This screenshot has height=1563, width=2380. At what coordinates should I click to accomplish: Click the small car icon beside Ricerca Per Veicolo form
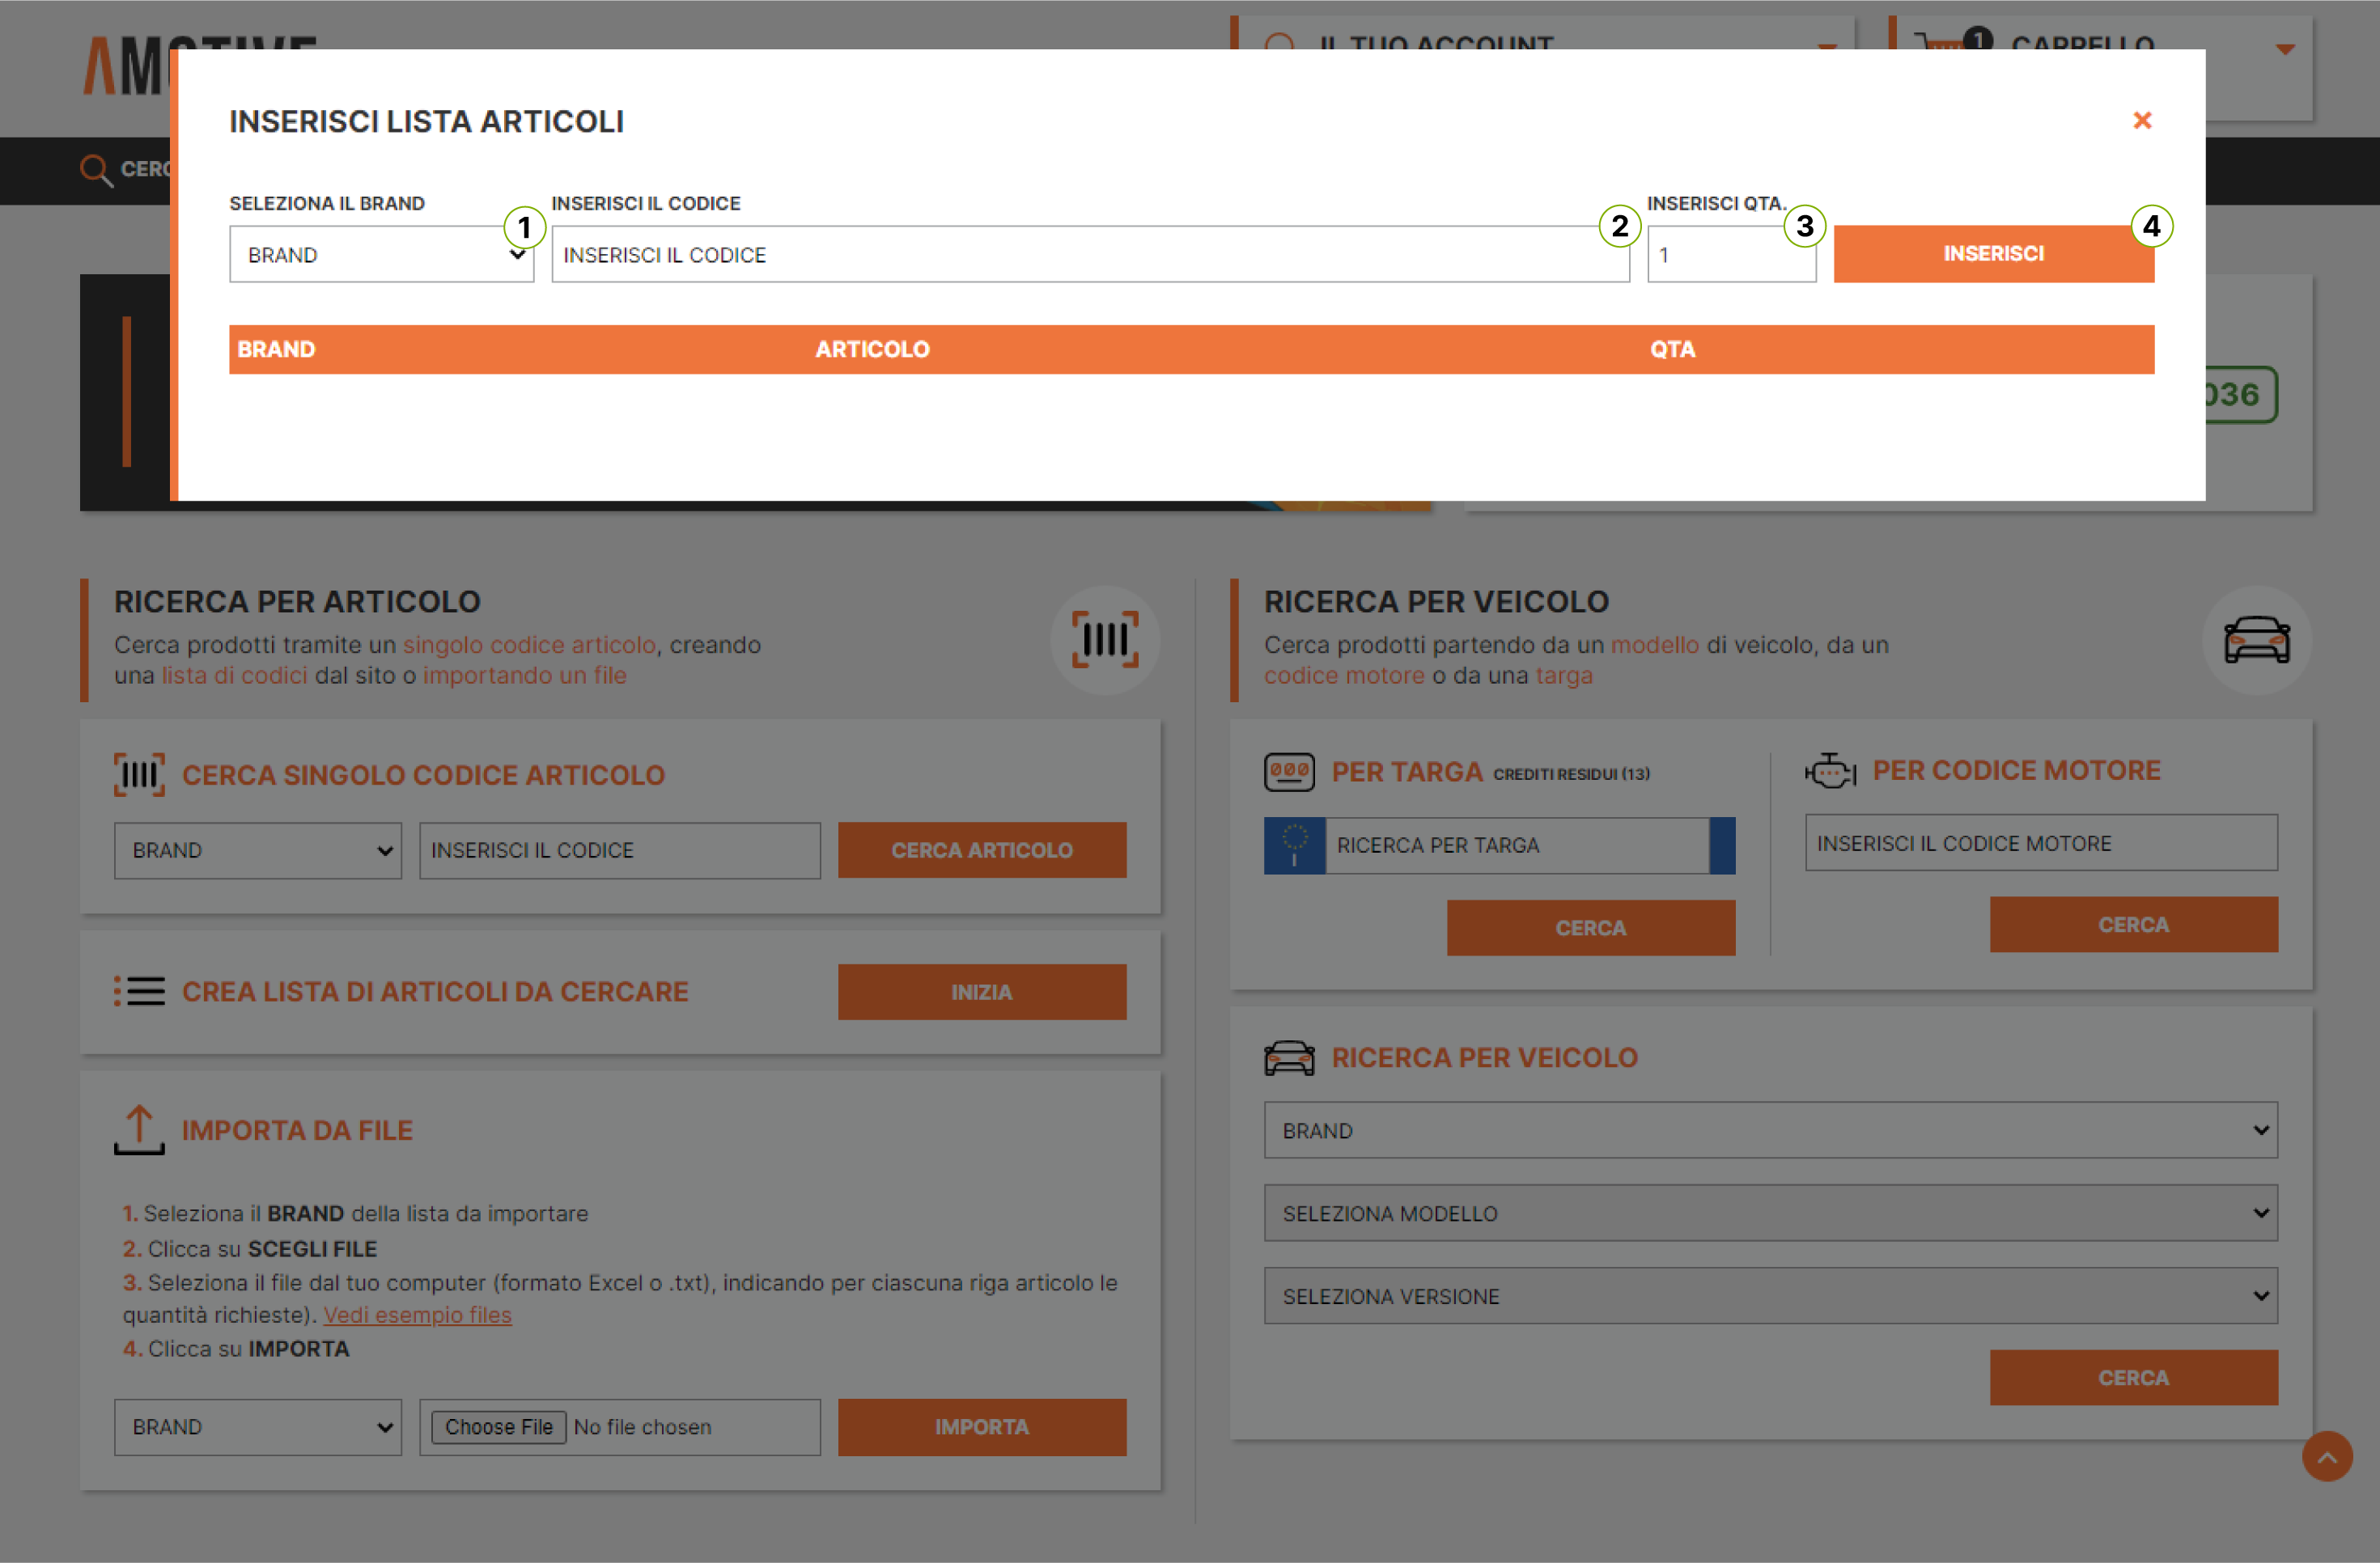1289,1058
